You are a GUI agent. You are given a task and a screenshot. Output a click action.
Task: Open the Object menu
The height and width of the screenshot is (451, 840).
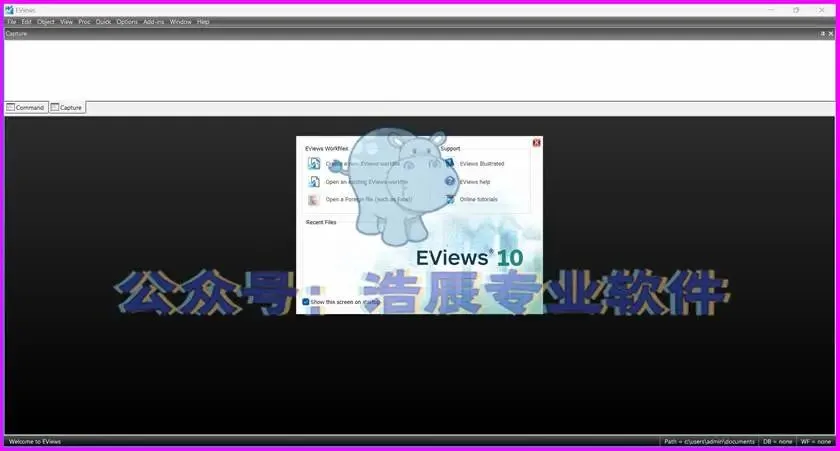46,22
